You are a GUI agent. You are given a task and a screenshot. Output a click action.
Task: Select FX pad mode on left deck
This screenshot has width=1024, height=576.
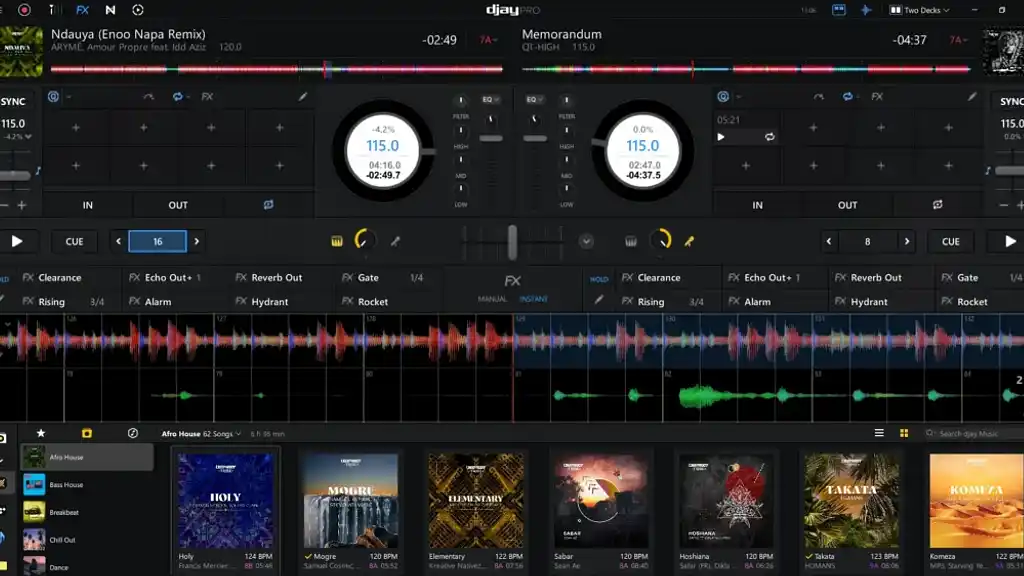tap(207, 97)
